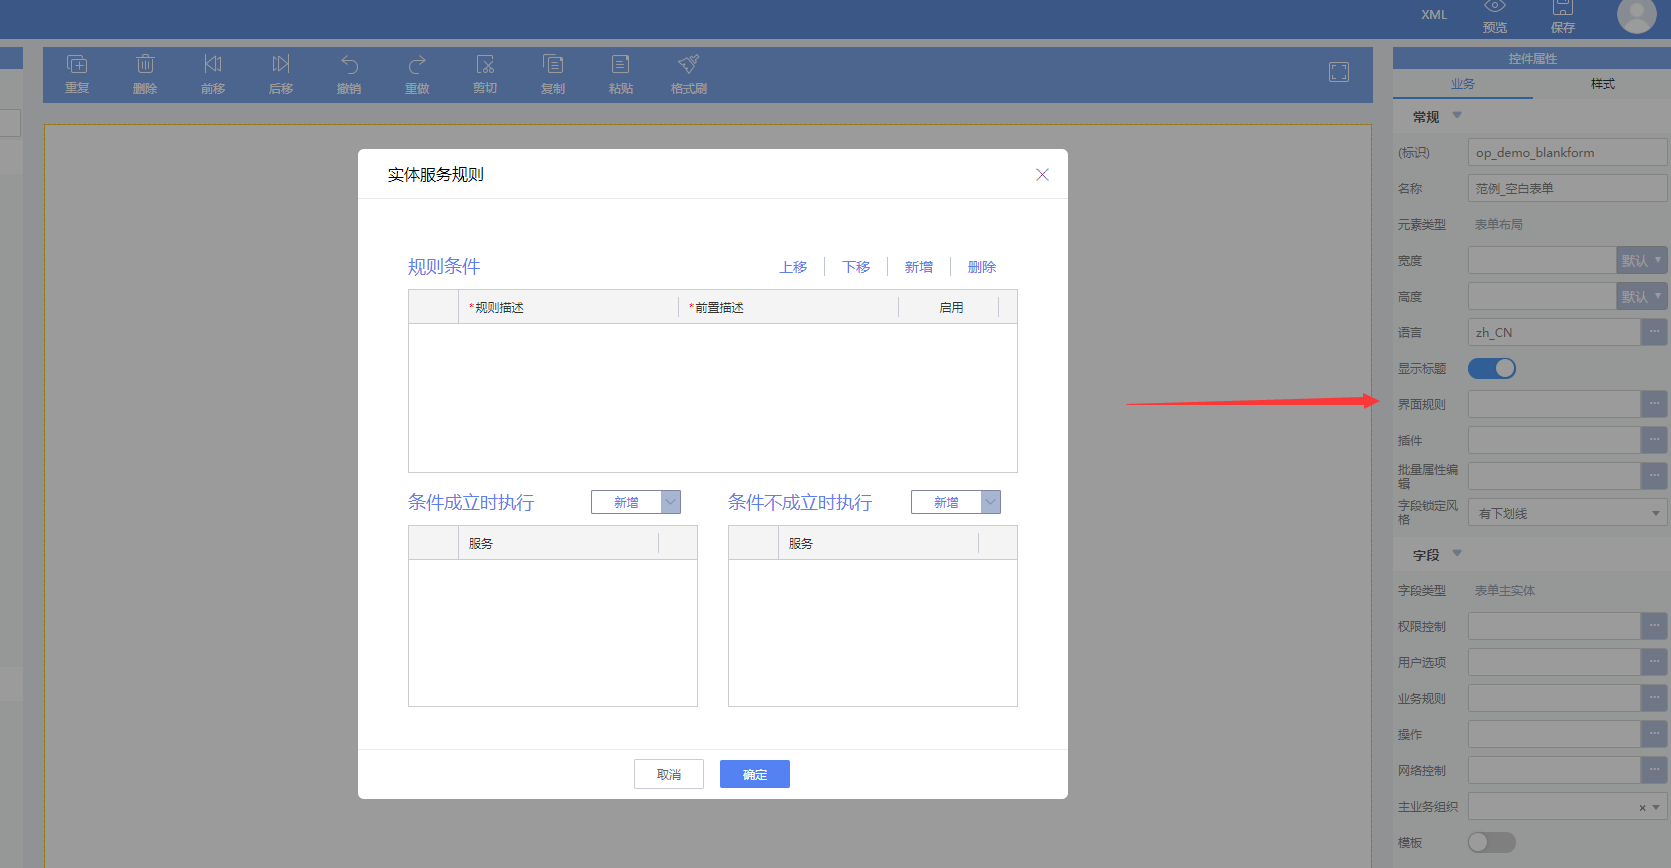Viewport: 1671px width, 868px height.
Task: Click 新增 link in 规则条件
Action: point(919,267)
